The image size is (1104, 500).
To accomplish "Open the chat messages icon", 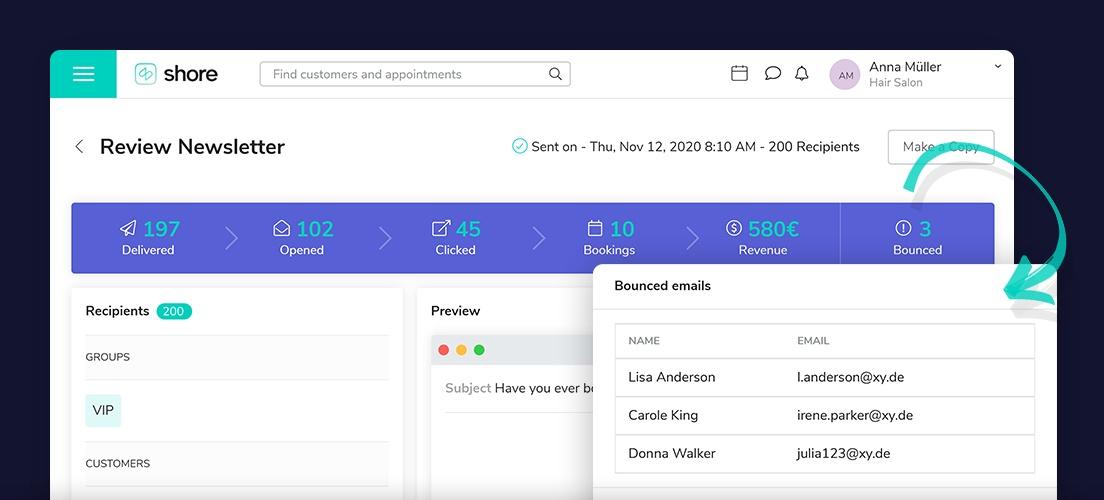I will click(x=772, y=73).
